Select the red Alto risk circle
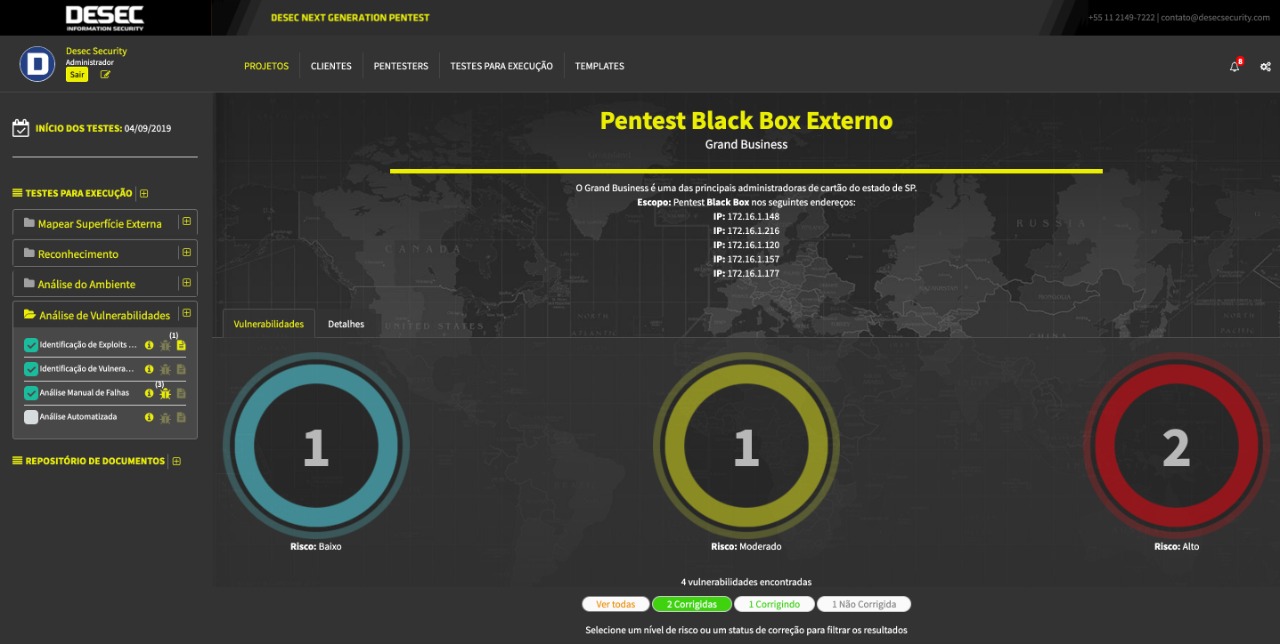This screenshot has width=1280, height=644. [x=1176, y=447]
